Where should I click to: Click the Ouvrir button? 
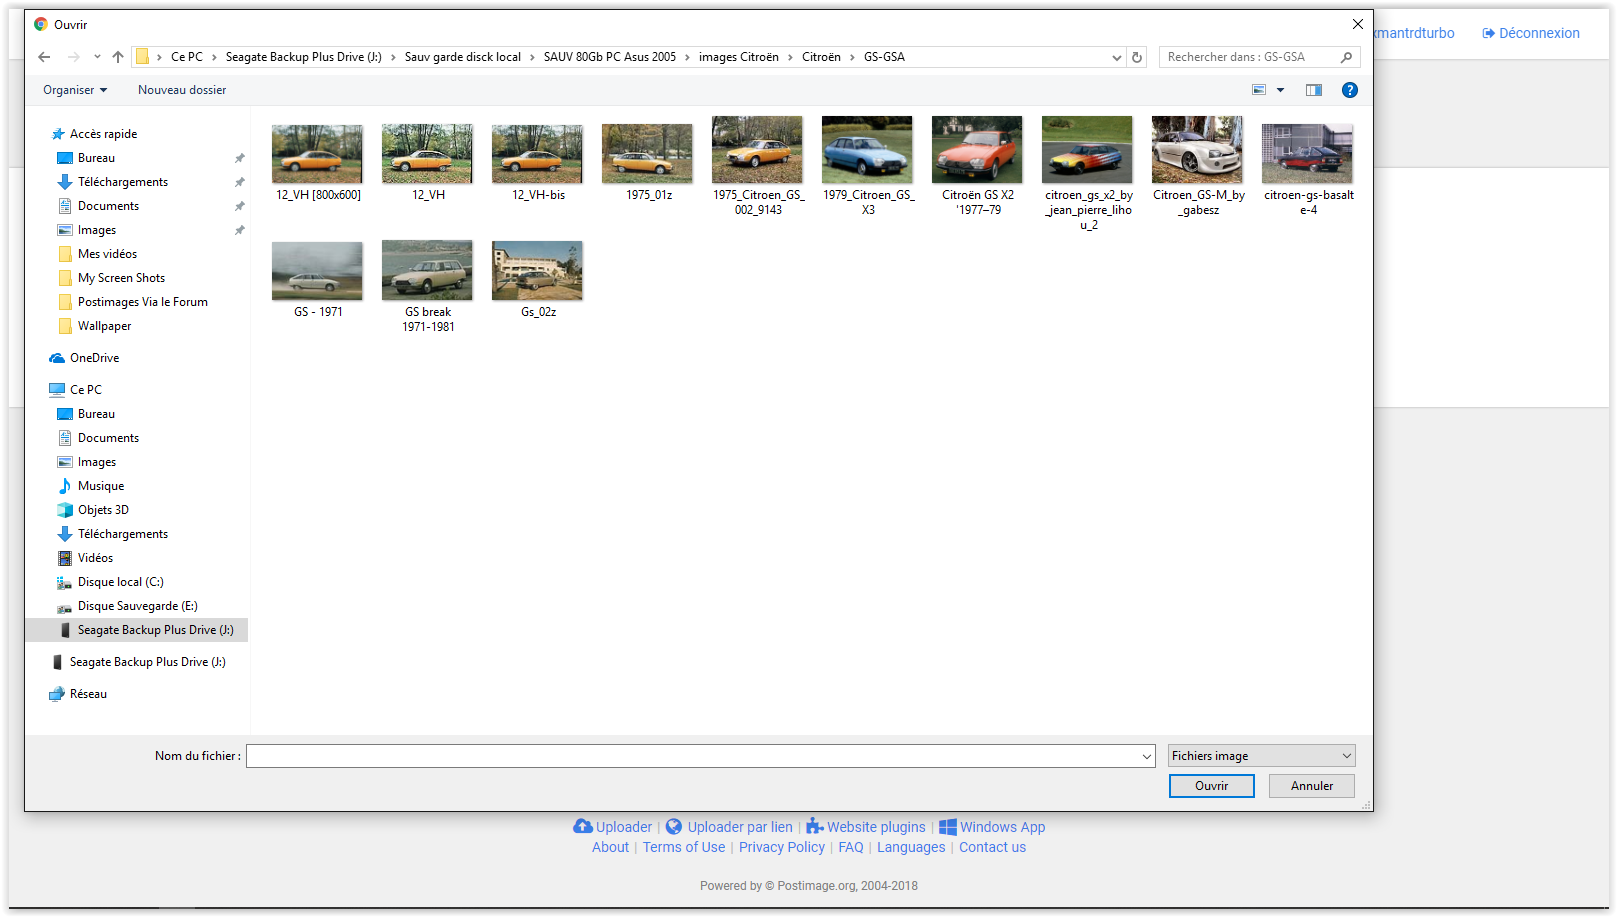1211,786
